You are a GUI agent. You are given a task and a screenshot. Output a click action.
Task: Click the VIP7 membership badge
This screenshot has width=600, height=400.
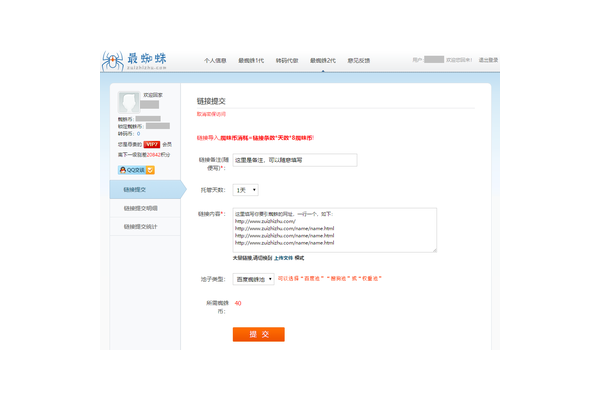coord(152,144)
